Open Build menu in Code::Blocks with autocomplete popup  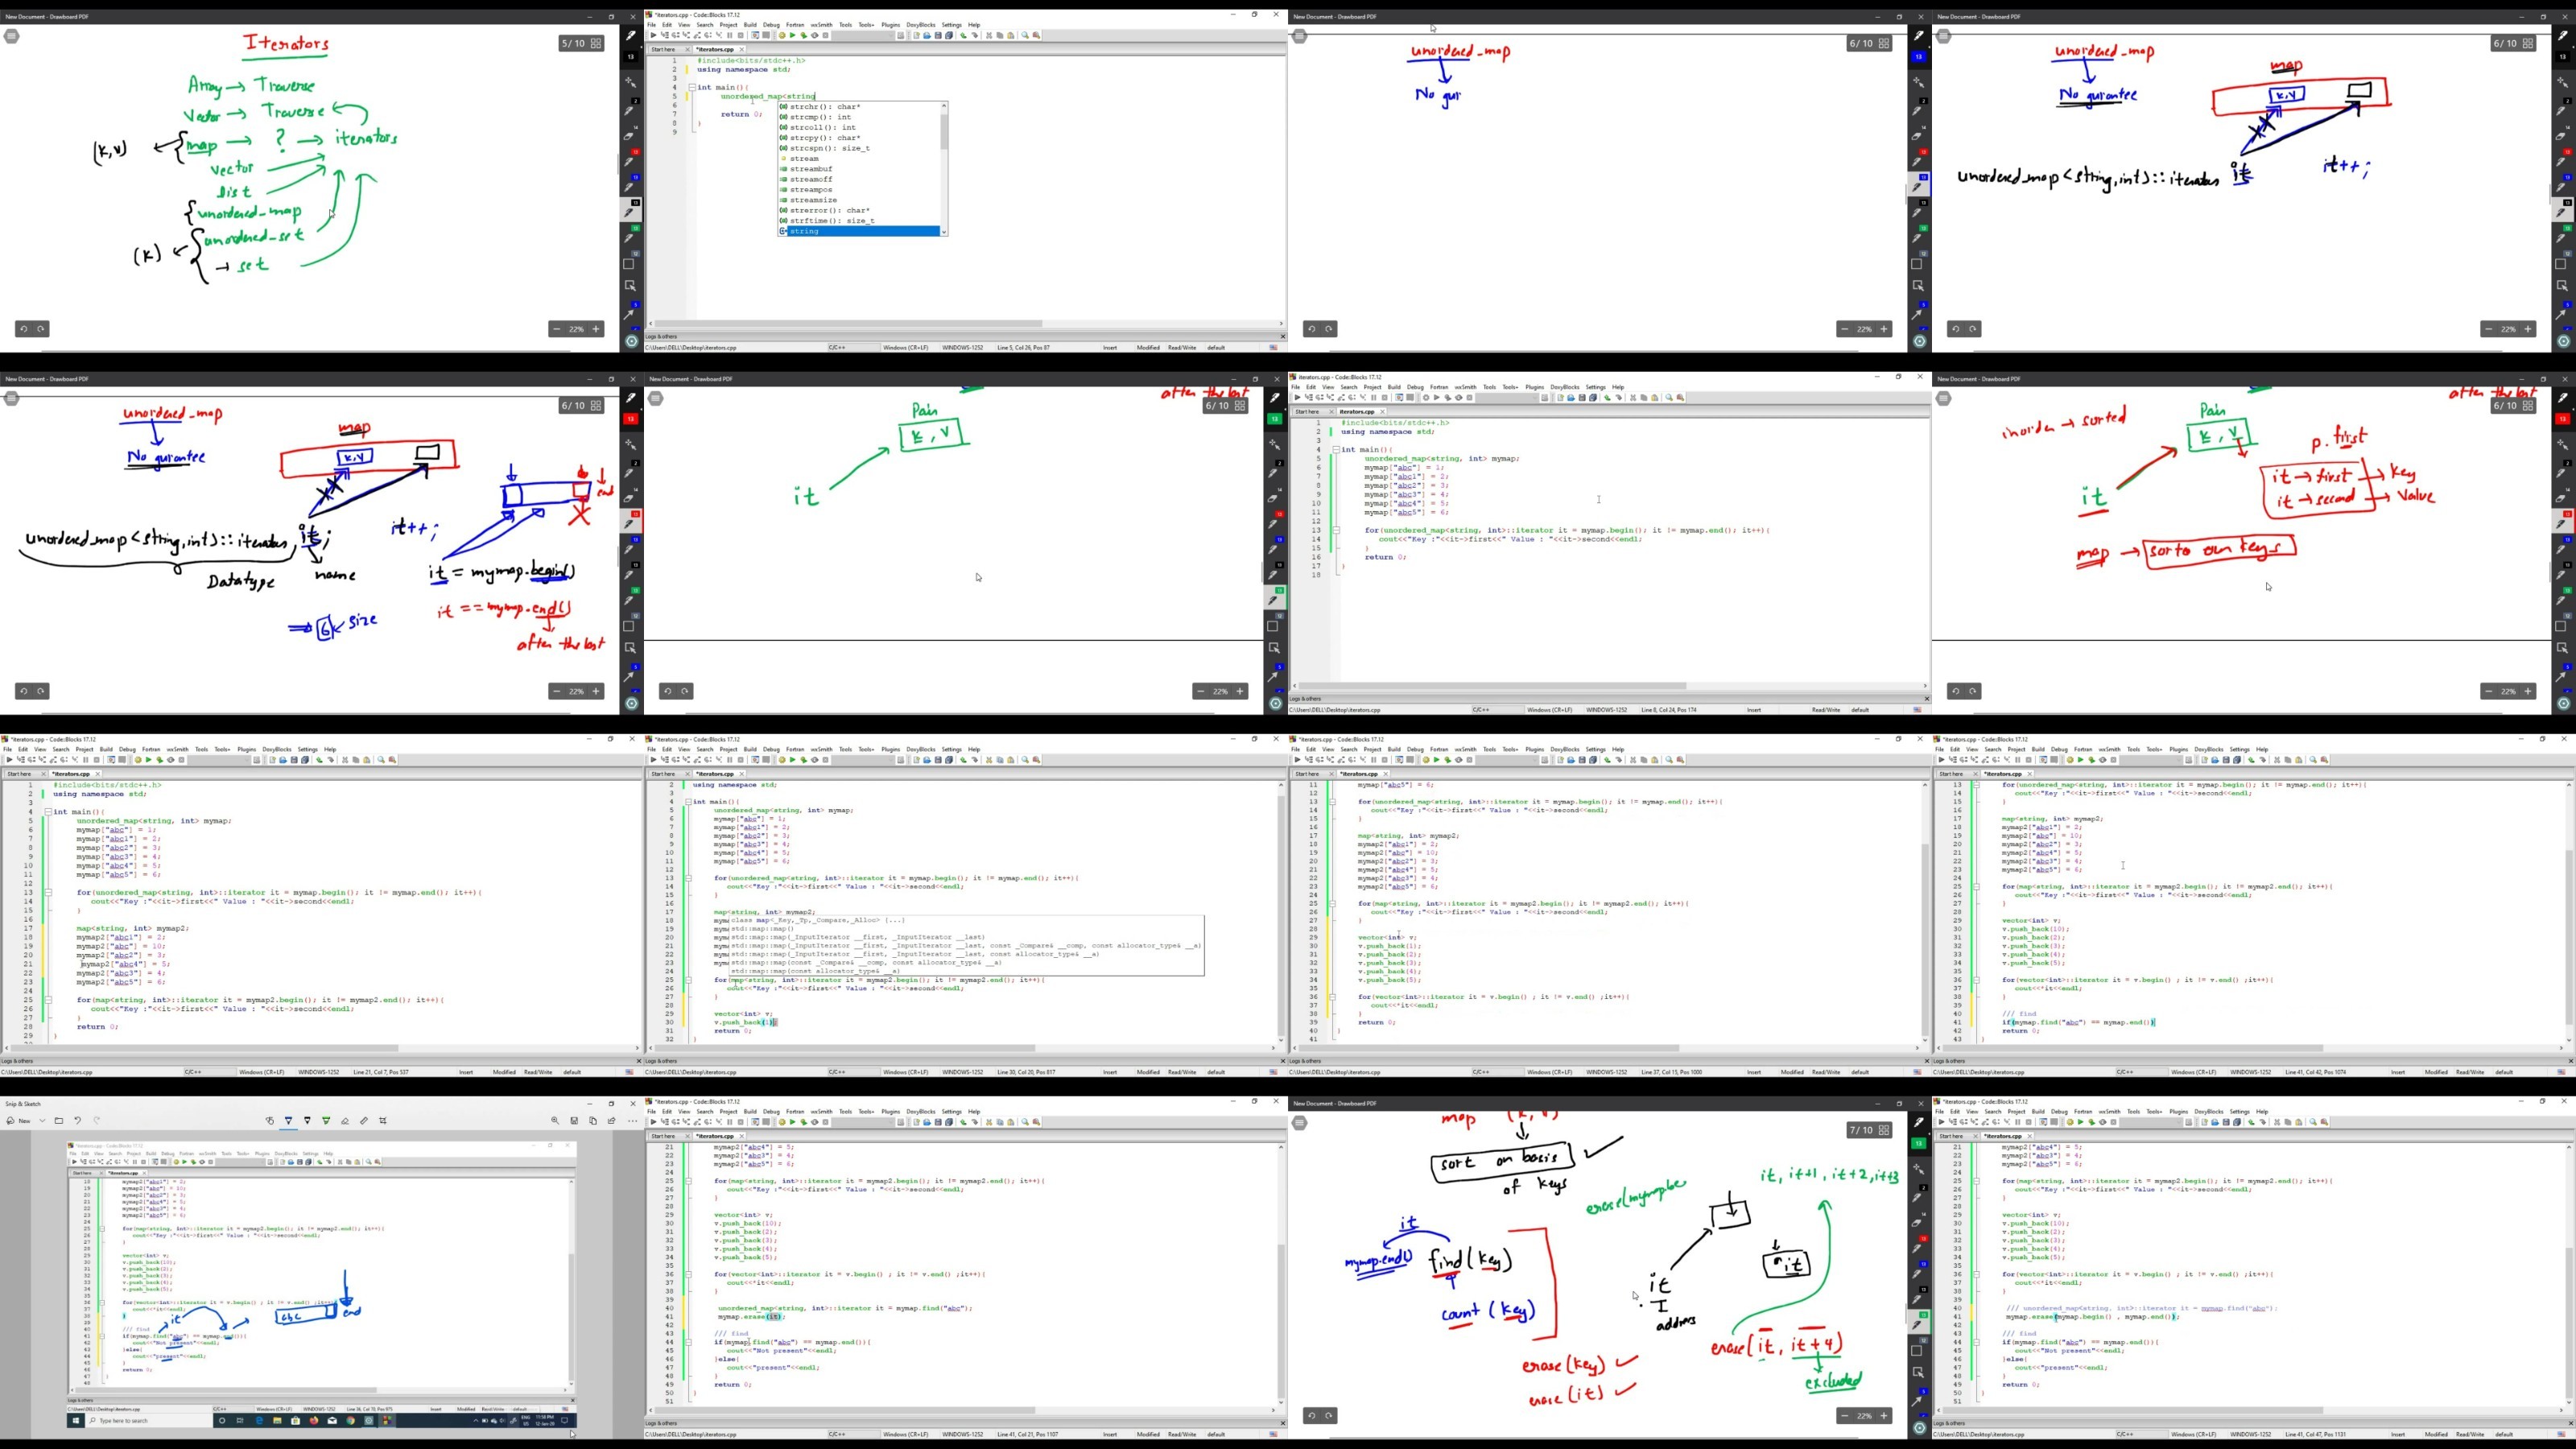[x=751, y=25]
